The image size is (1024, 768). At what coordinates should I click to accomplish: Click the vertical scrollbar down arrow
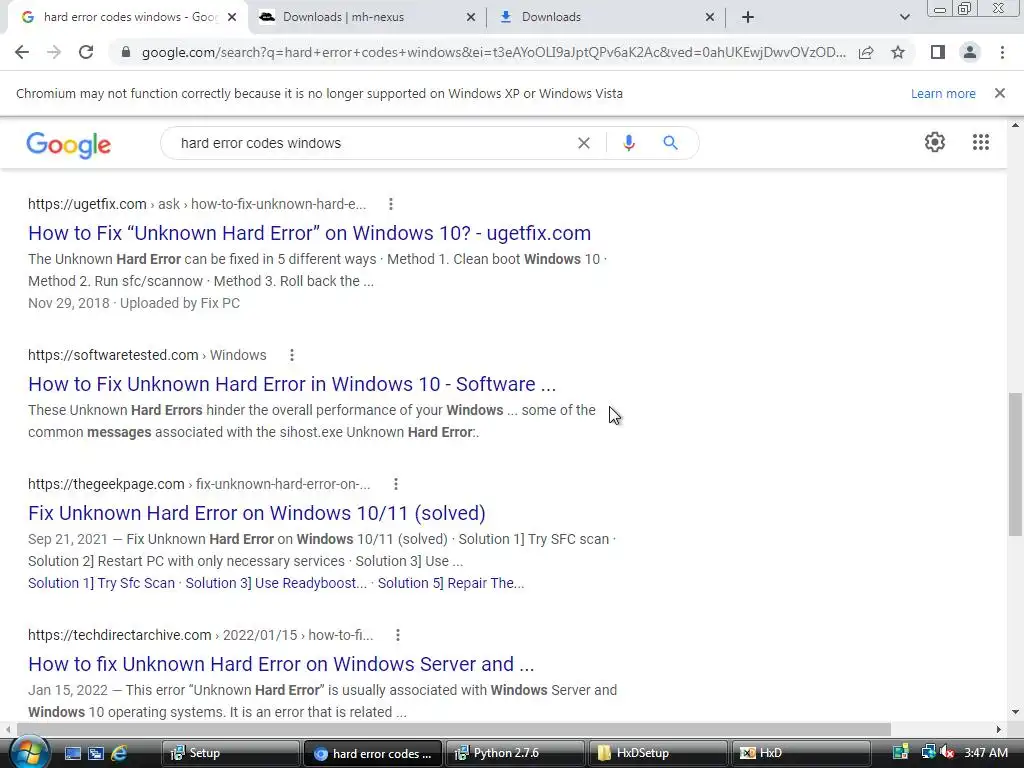tap(1015, 712)
